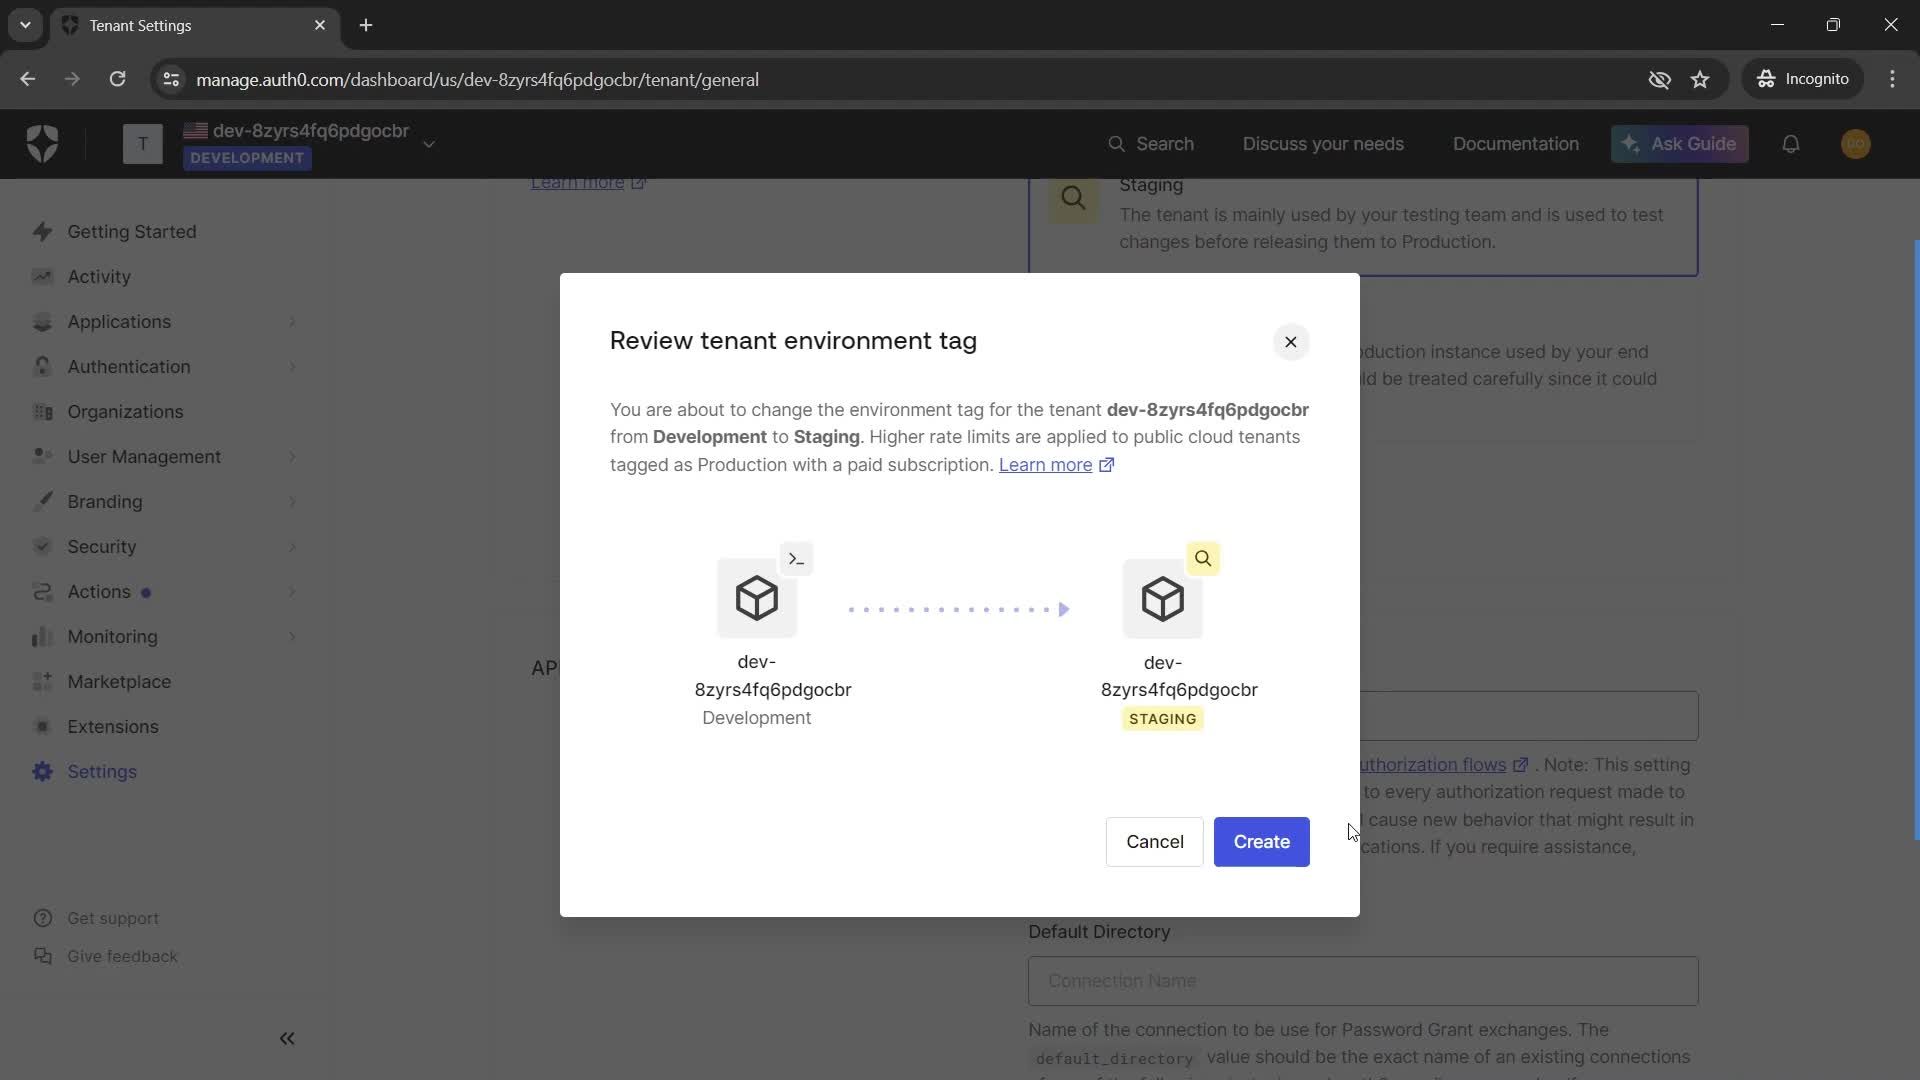Click the STAGING tag label
This screenshot has width=1920, height=1080.
1162,719
